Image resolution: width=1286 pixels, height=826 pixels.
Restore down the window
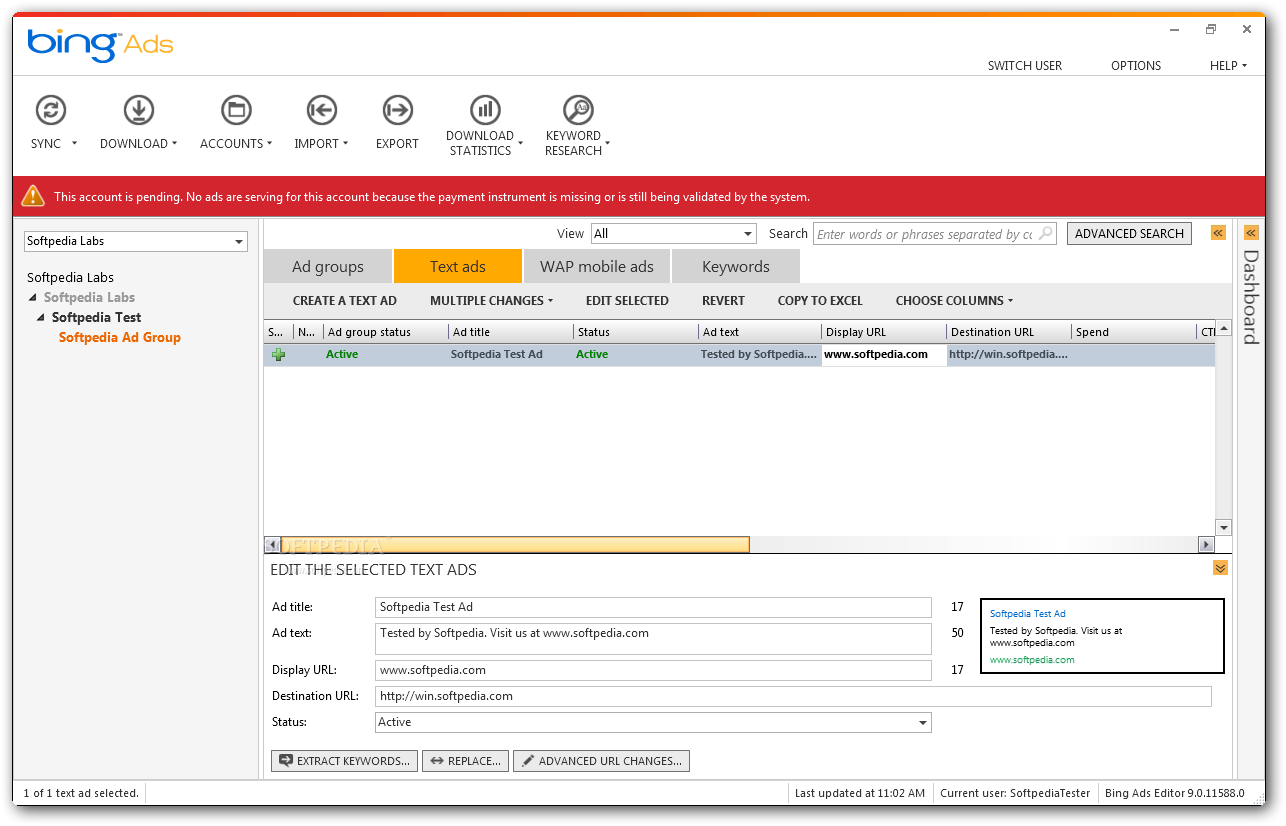(1211, 30)
